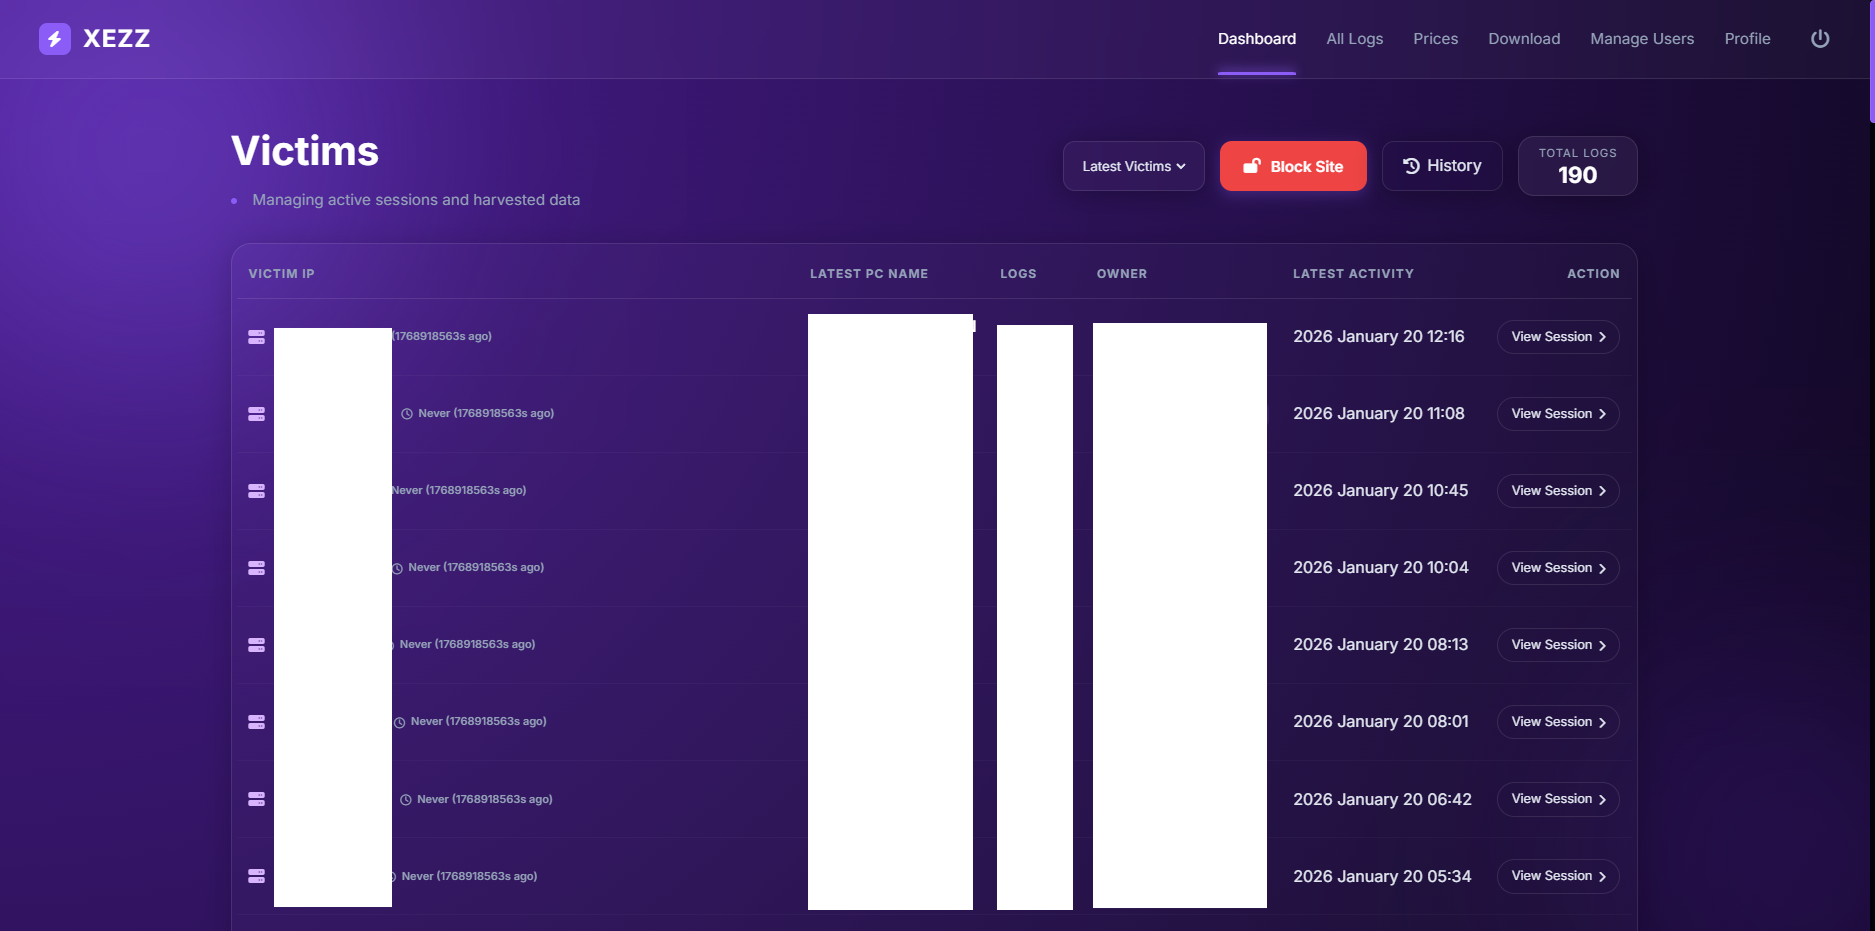The width and height of the screenshot is (1875, 931).
Task: Click the server icon in the 10:45 row
Action: (x=257, y=491)
